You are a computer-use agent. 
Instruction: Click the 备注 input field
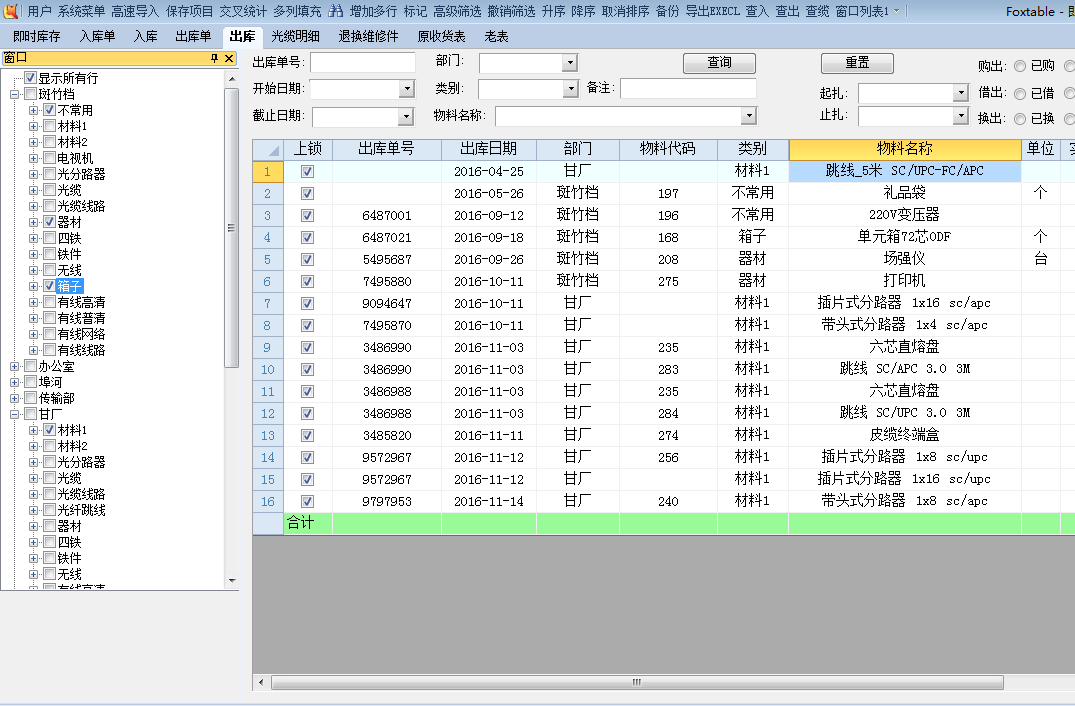[x=688, y=88]
